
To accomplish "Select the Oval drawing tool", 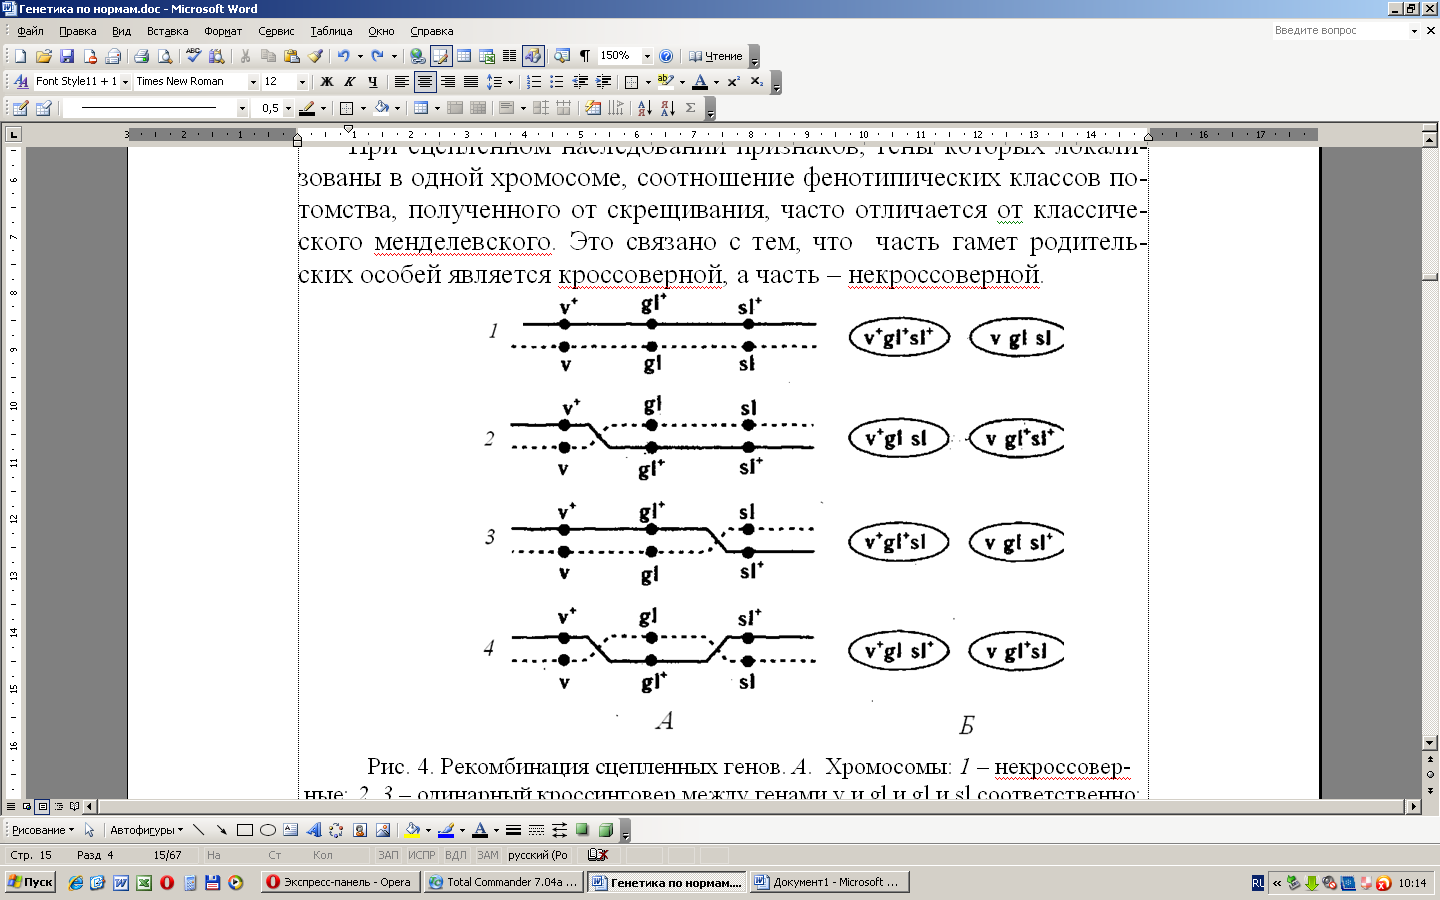I will pos(267,830).
